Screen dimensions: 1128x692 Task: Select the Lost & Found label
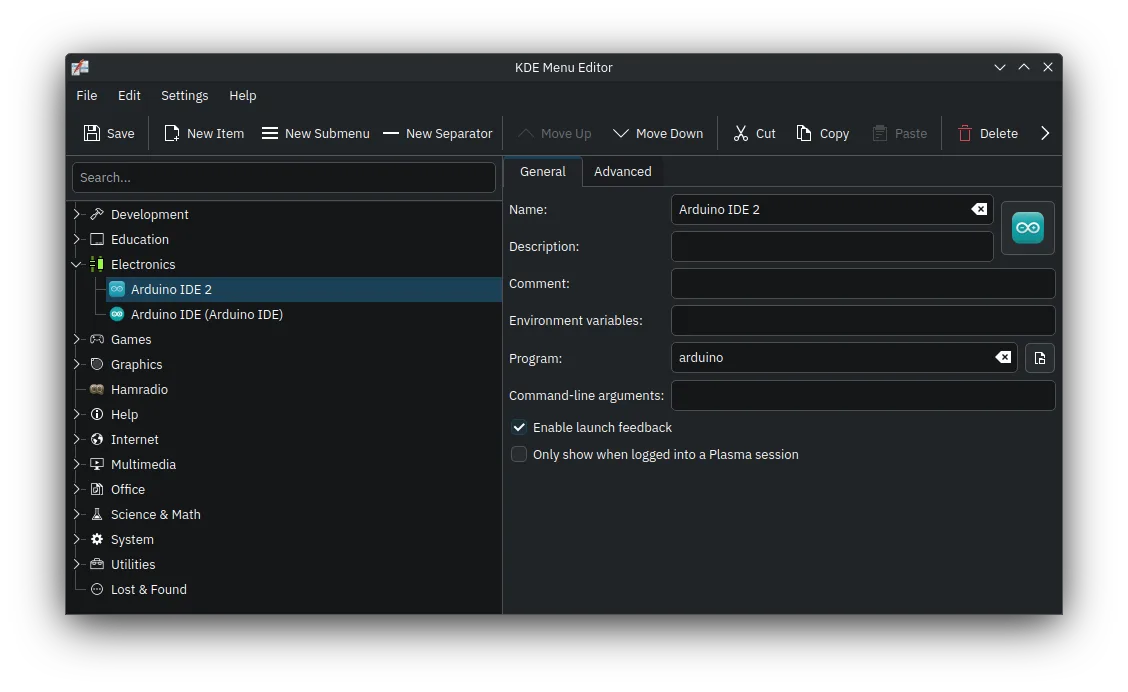point(148,590)
